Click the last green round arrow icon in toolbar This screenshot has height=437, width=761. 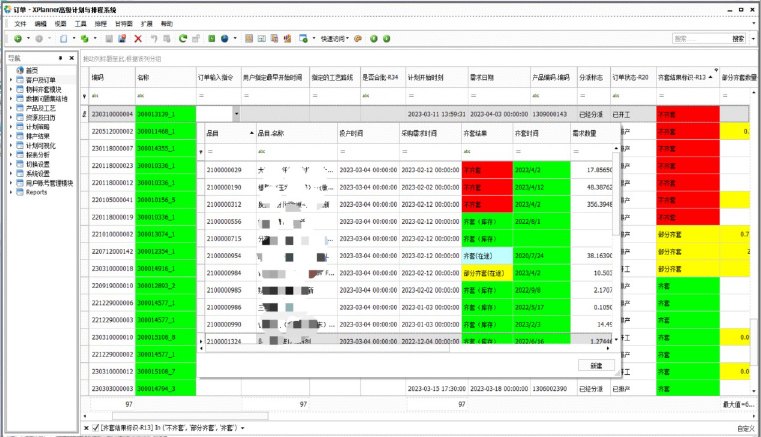(386, 39)
